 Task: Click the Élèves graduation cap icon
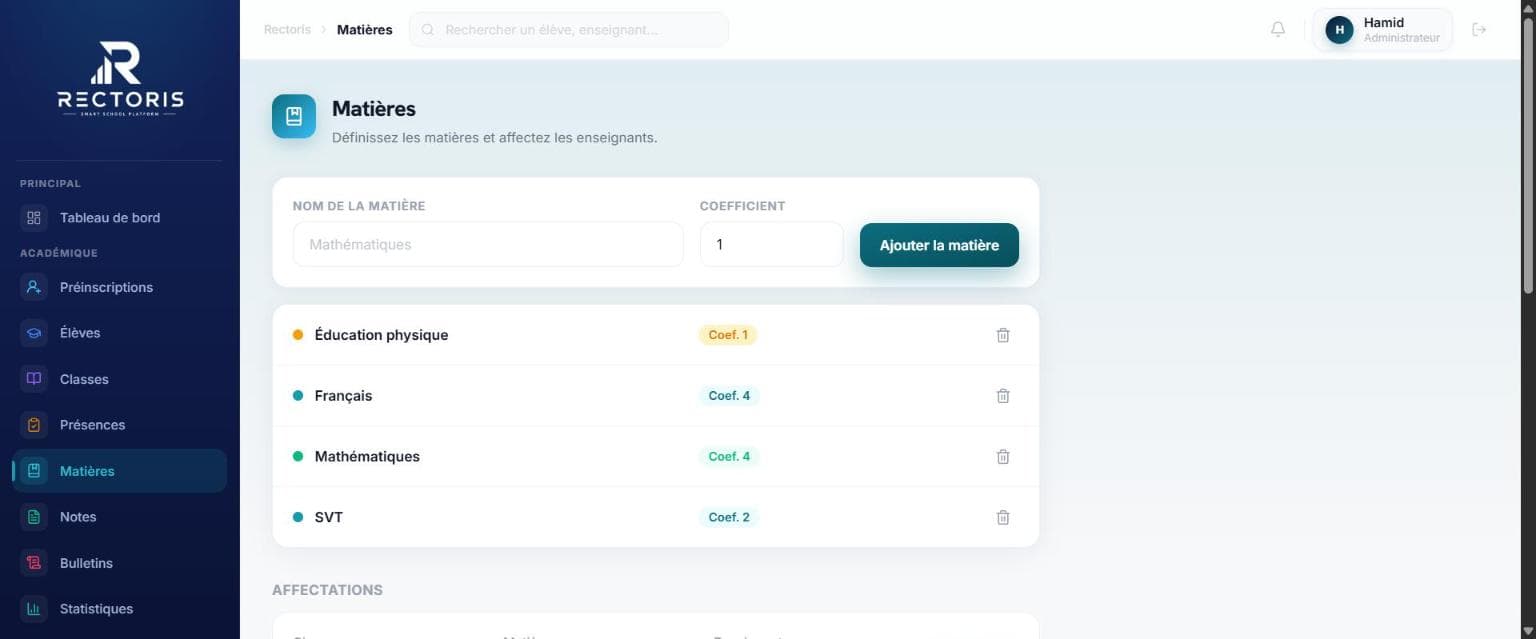pyautogui.click(x=34, y=333)
